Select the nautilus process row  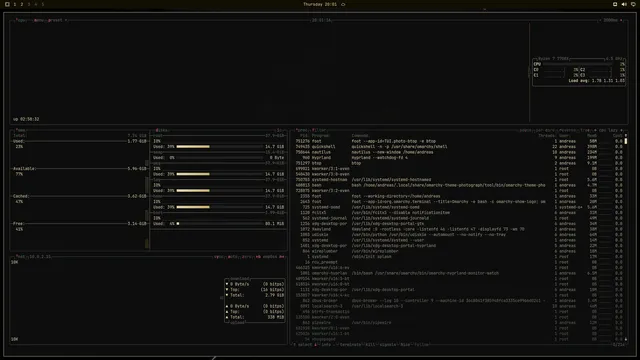pyautogui.click(x=459, y=152)
